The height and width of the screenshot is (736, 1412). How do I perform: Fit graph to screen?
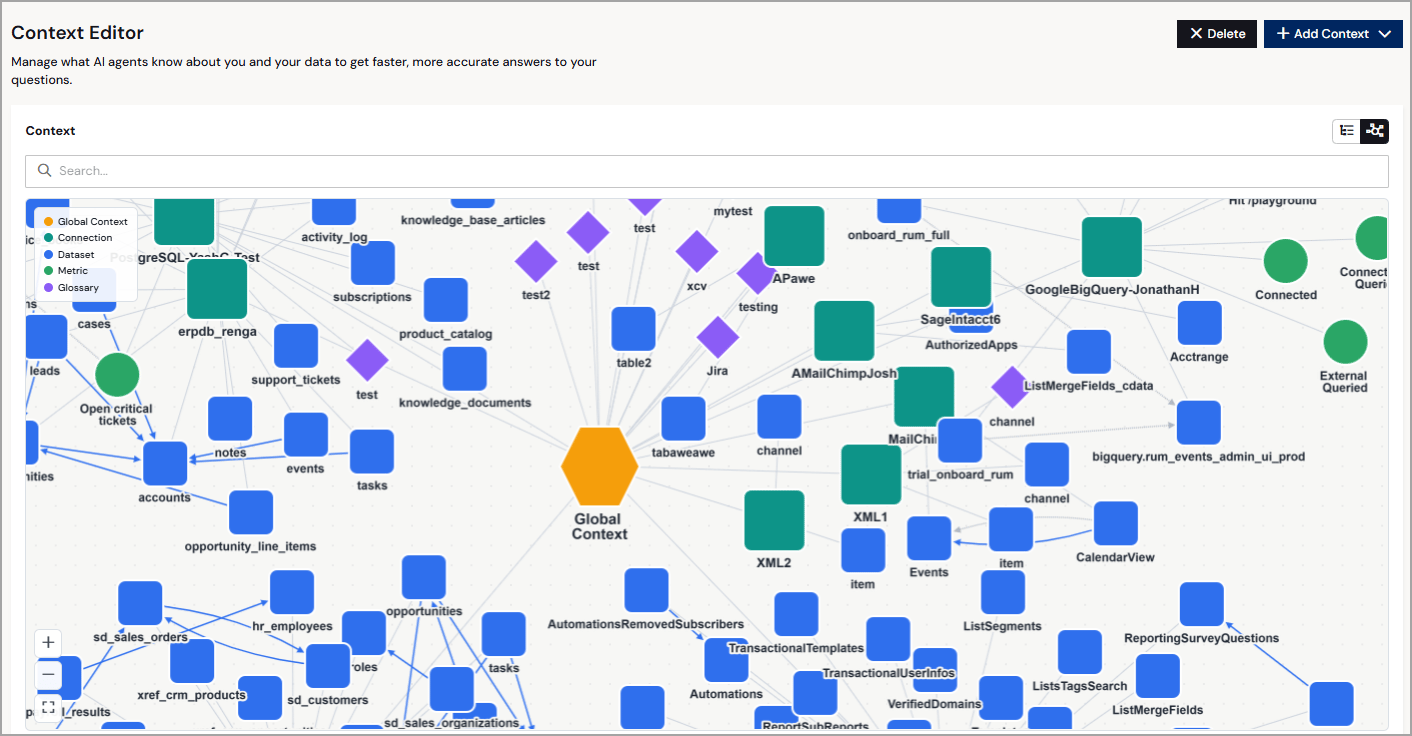[x=48, y=707]
